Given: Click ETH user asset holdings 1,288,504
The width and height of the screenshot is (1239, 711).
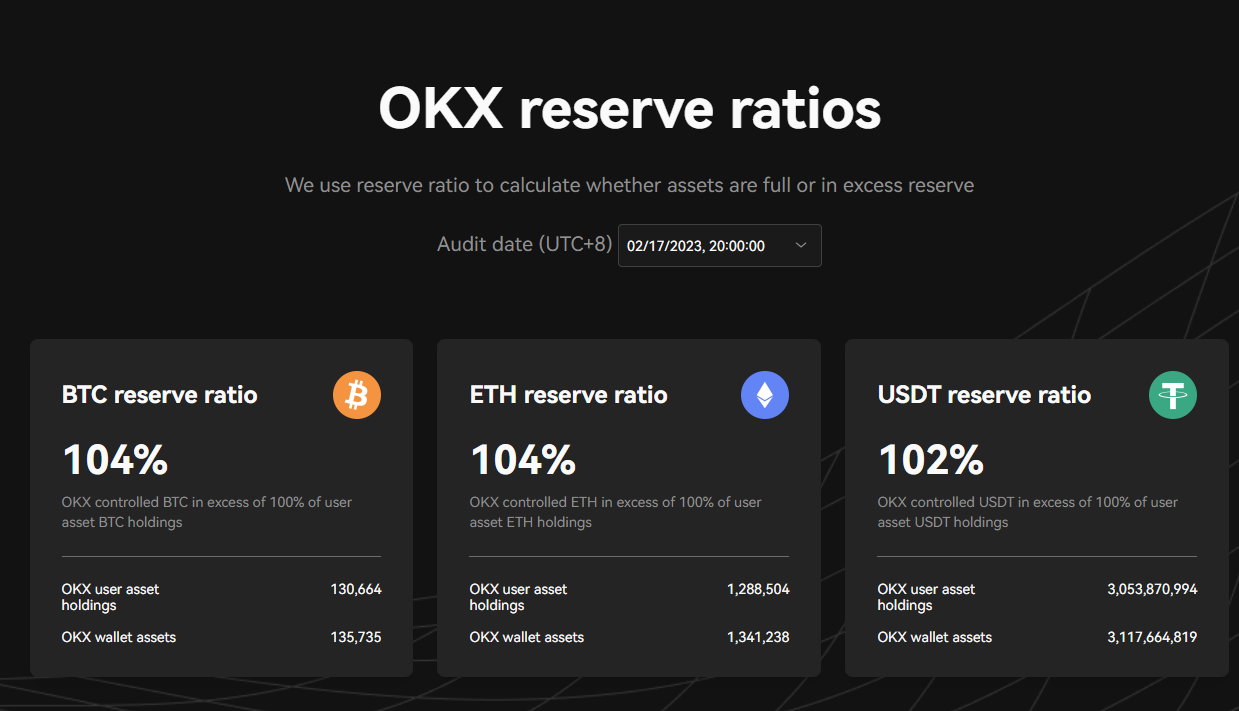Looking at the screenshot, I should (758, 589).
